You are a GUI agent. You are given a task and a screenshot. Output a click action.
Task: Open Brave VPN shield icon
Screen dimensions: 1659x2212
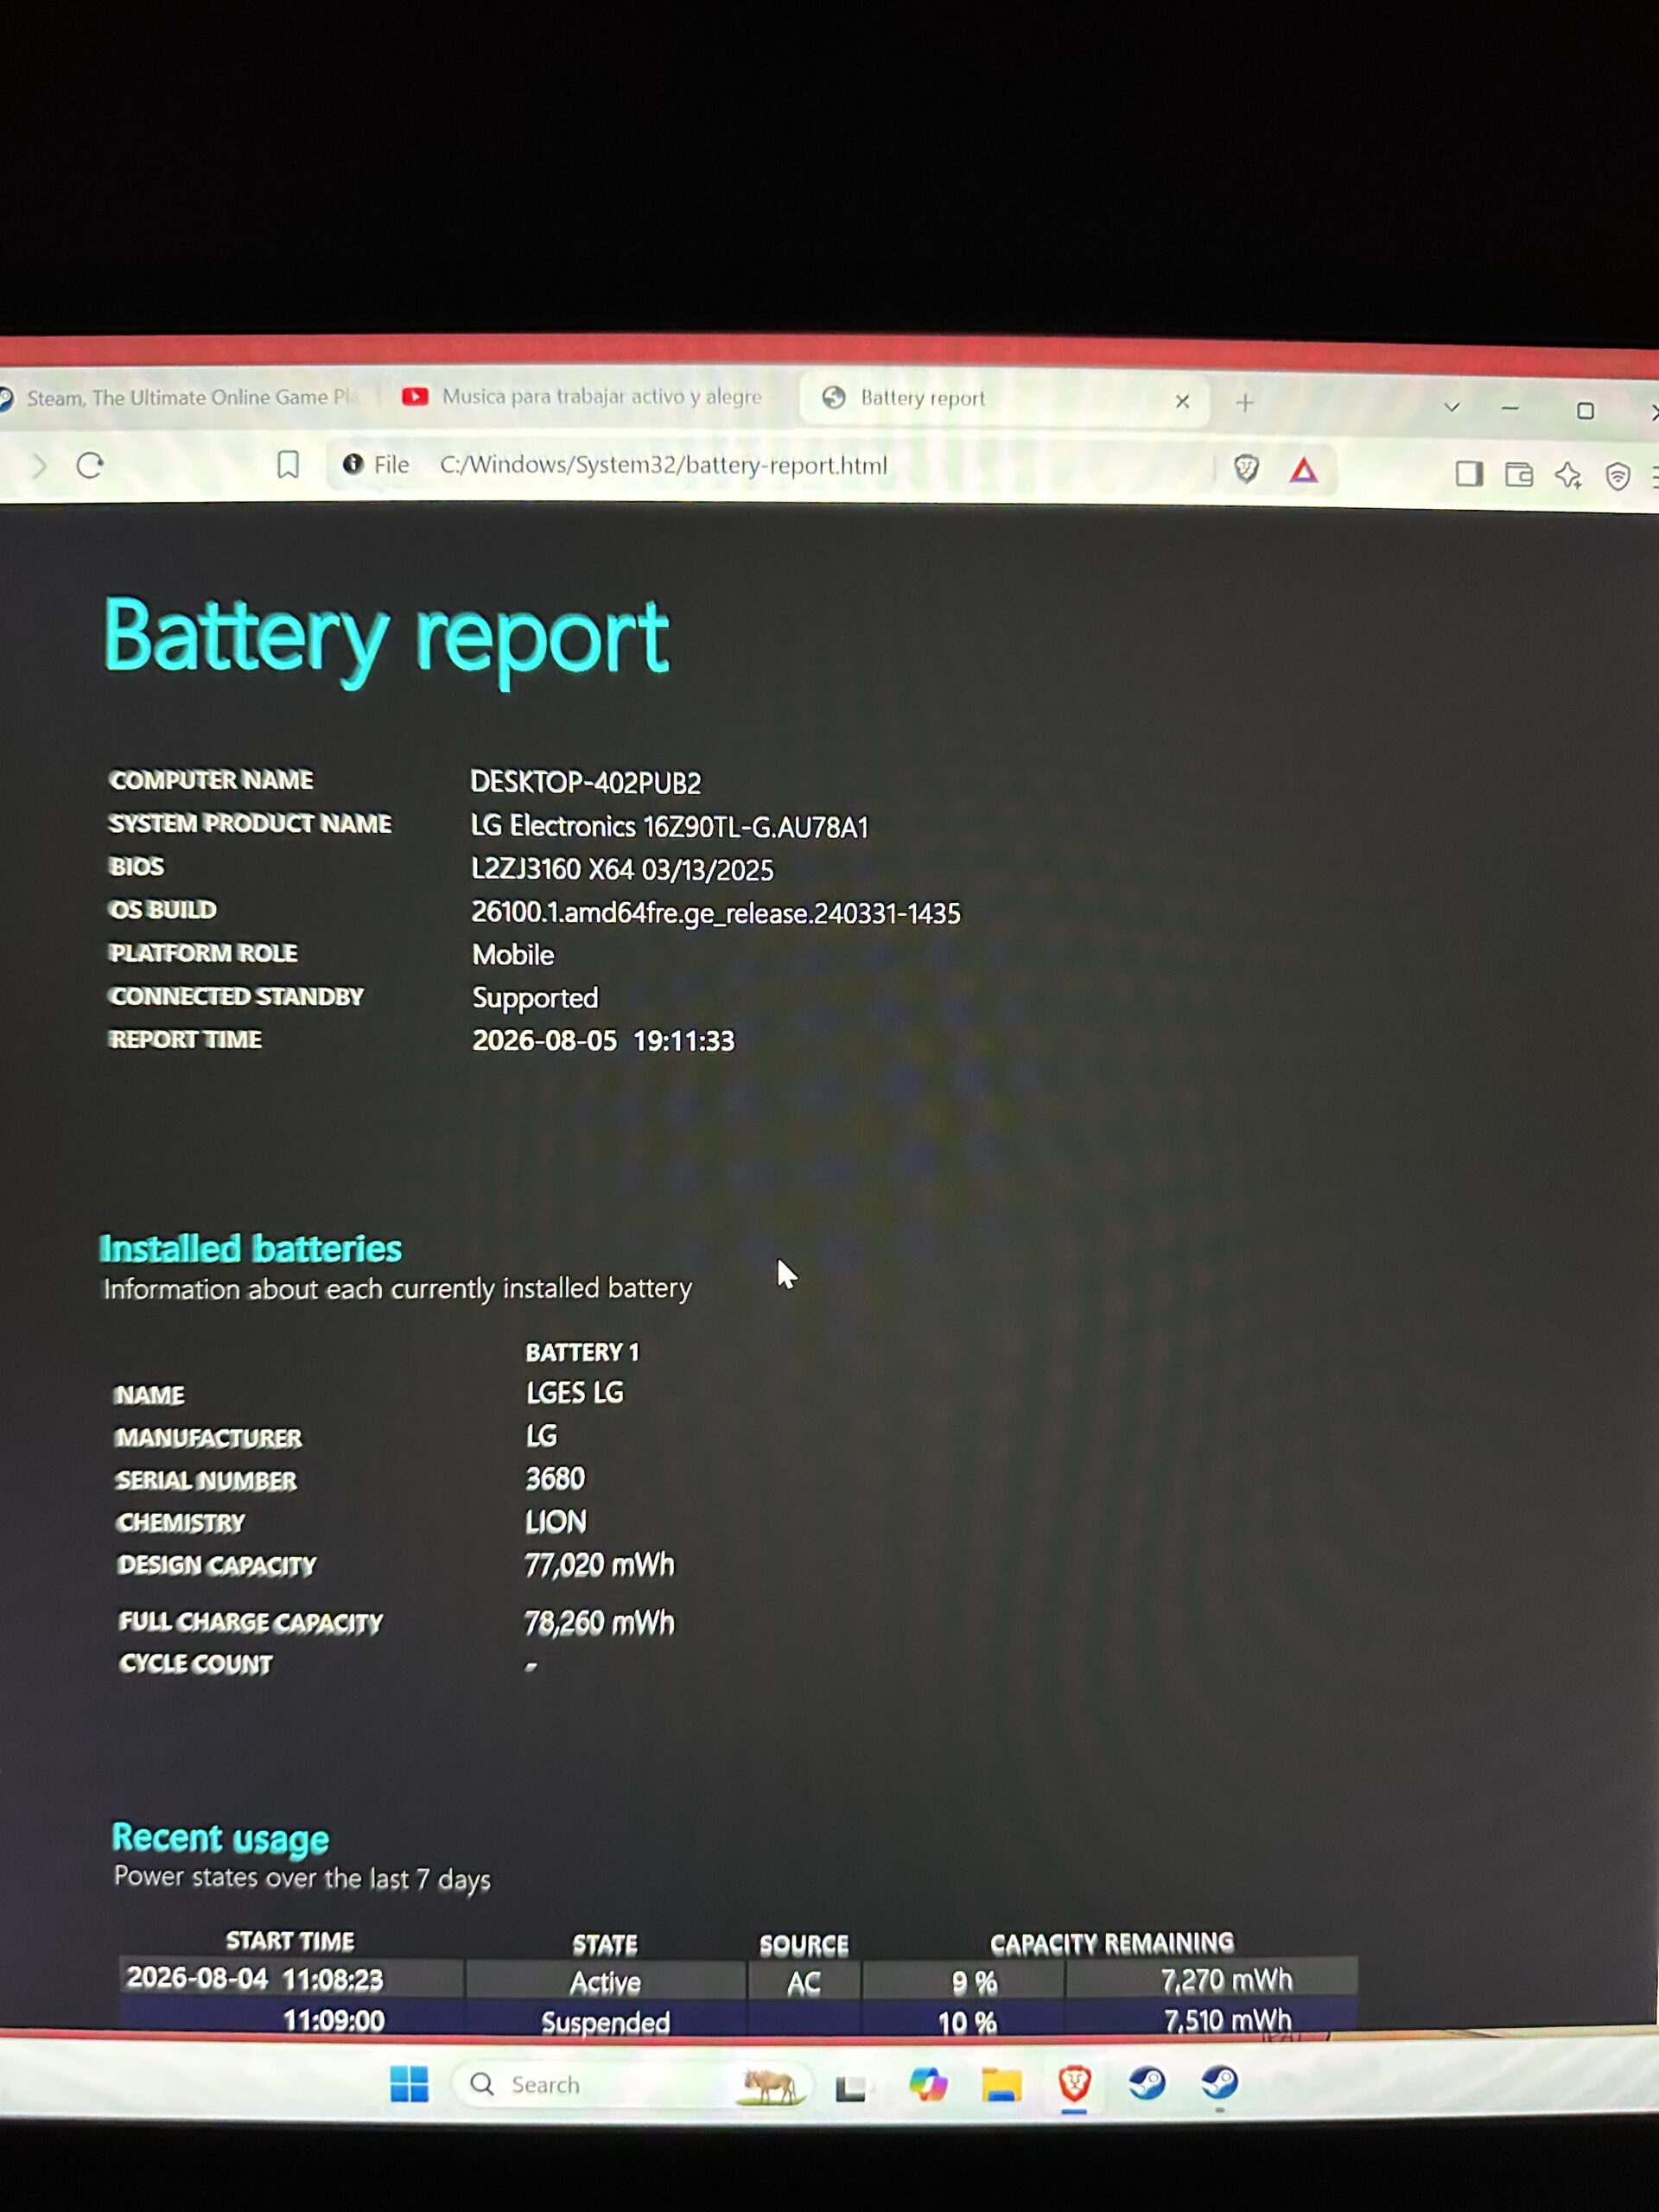pyautogui.click(x=1617, y=477)
